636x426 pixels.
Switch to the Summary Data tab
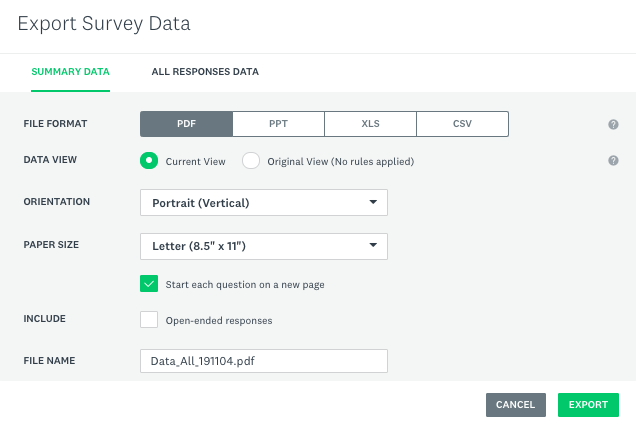(70, 72)
